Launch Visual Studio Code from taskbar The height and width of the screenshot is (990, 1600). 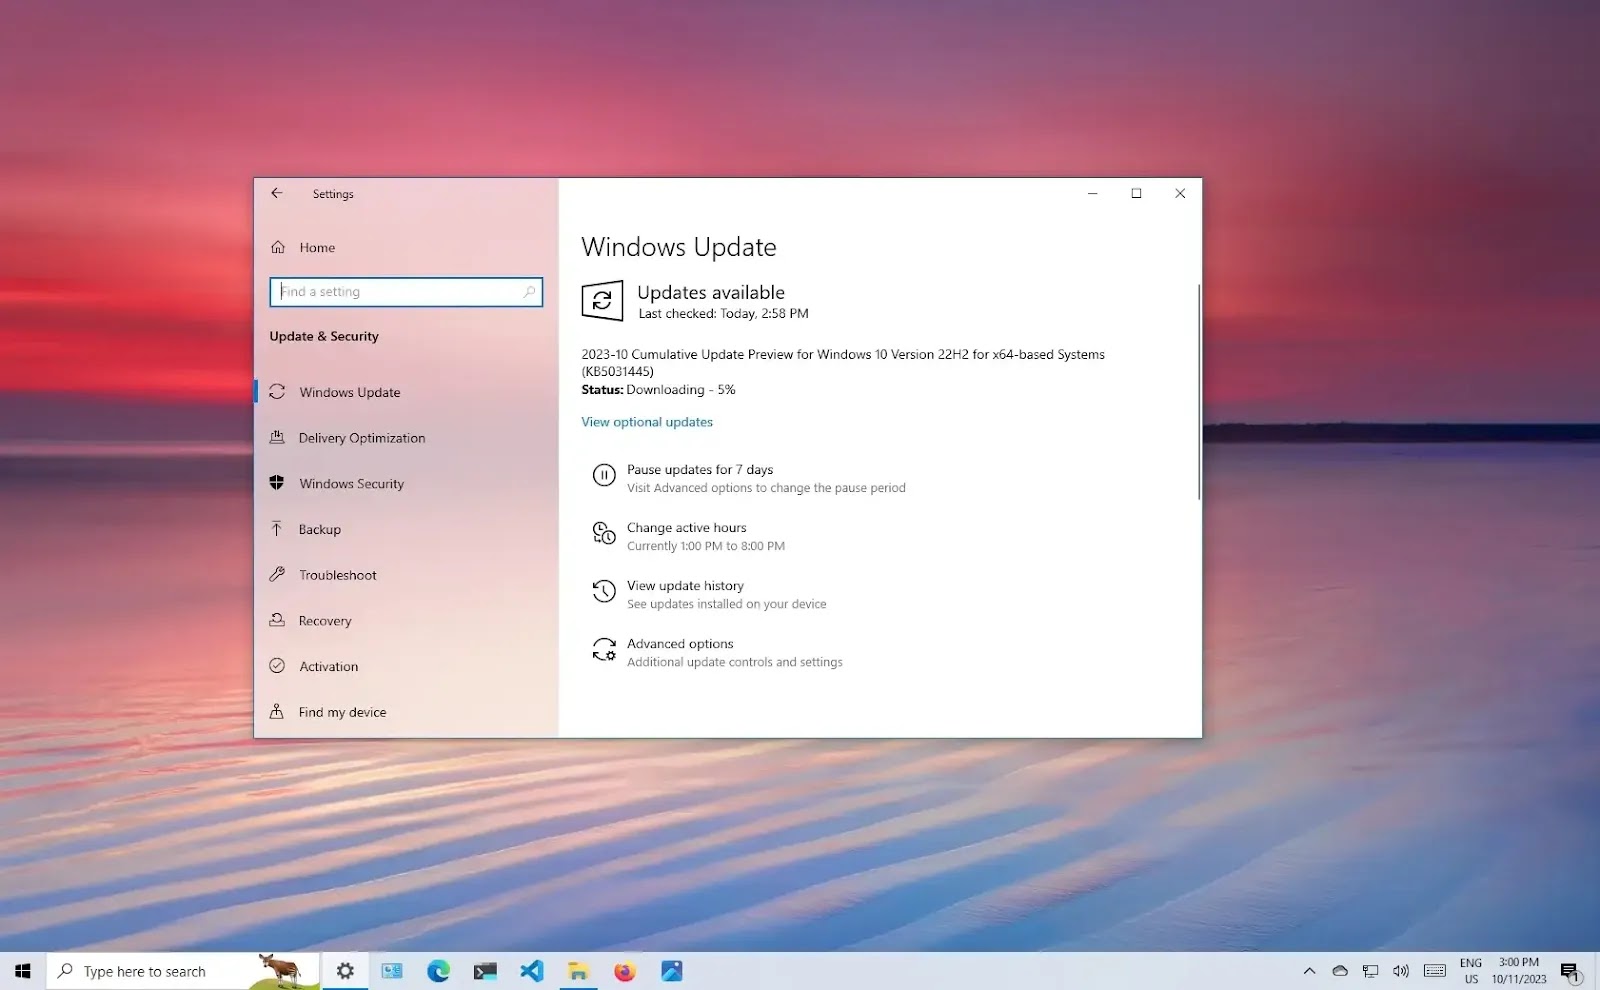[x=532, y=971]
